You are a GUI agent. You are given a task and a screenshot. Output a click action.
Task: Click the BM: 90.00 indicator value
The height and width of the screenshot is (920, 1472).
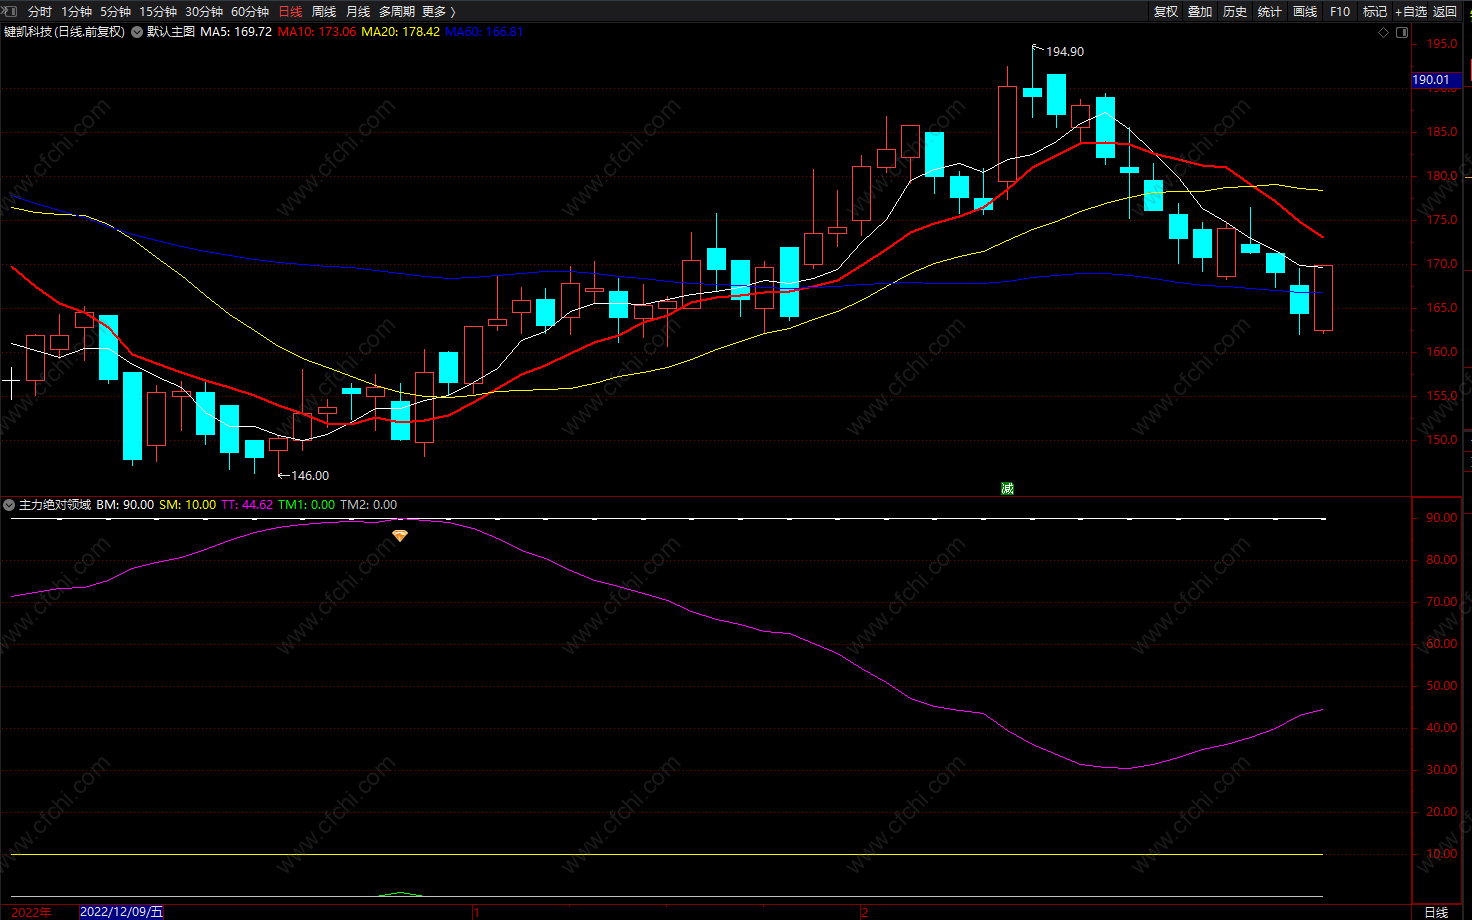[125, 505]
